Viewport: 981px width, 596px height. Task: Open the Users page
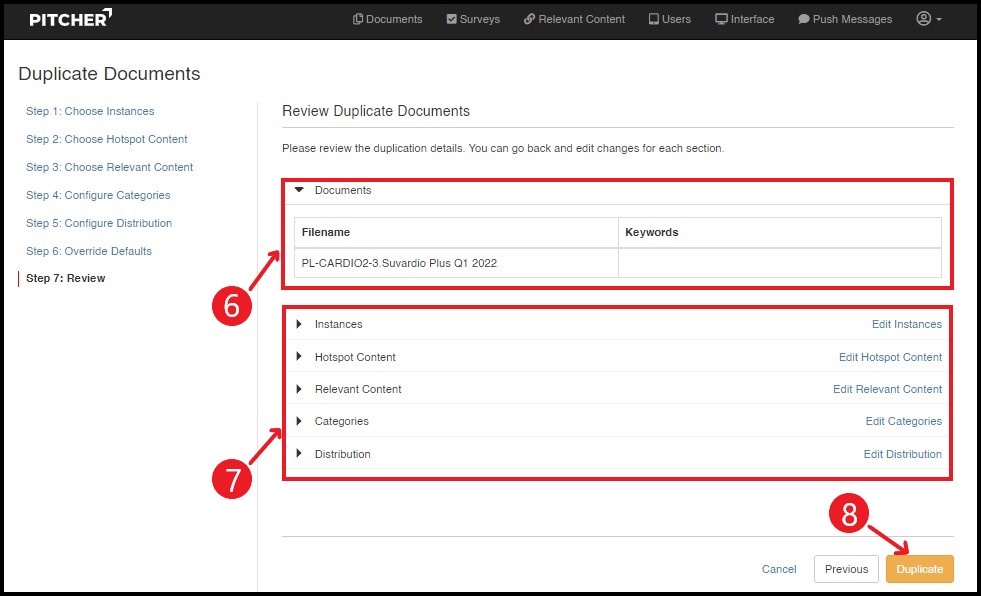669,19
